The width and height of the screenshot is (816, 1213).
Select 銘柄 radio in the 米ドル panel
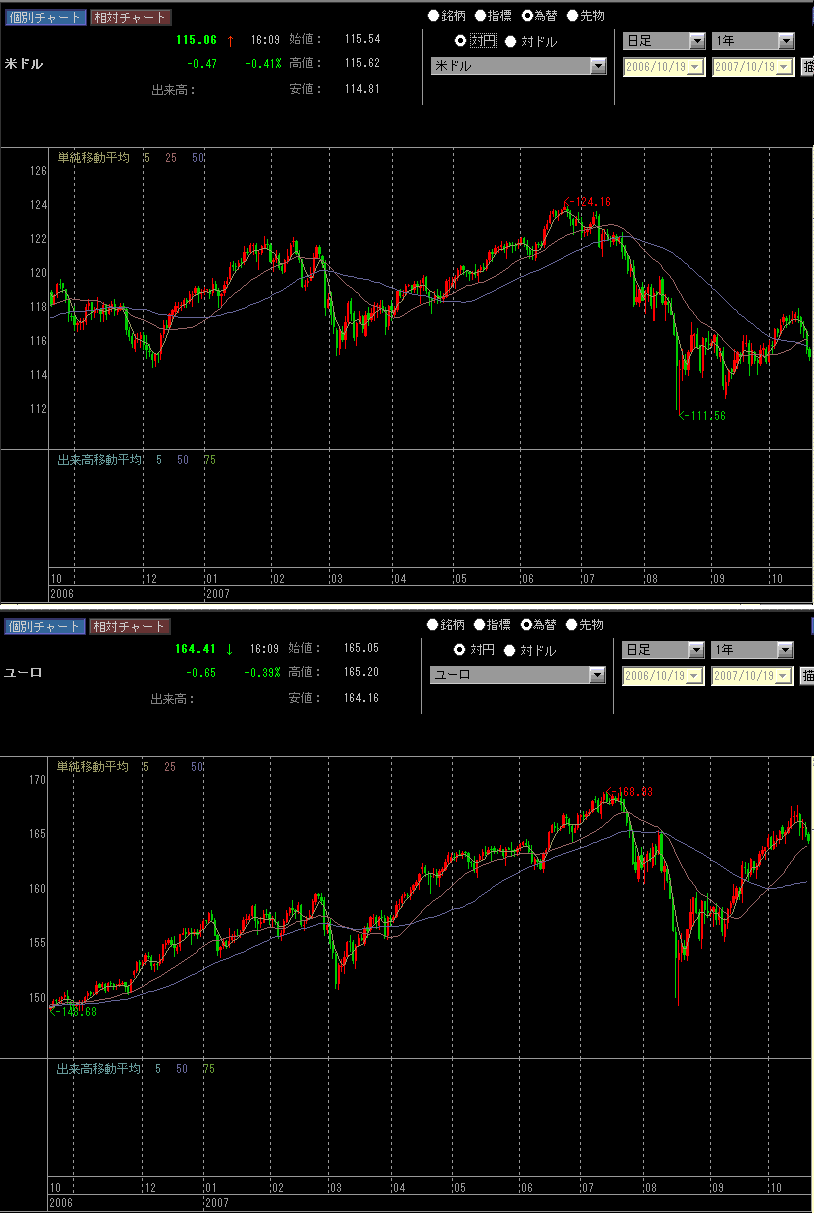(x=433, y=16)
